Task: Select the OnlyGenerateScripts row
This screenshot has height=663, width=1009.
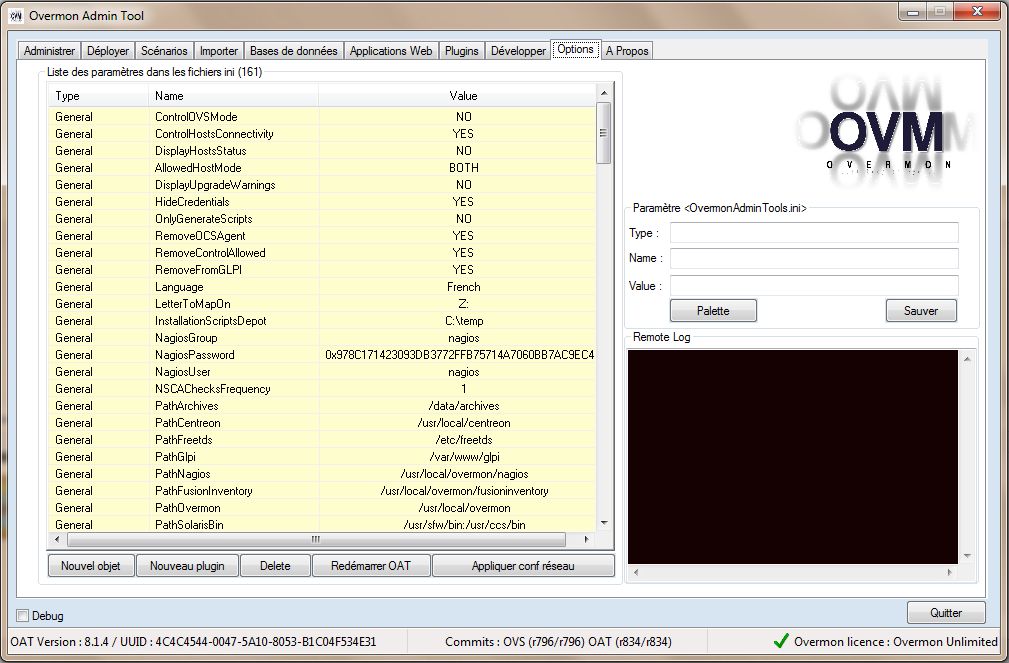Action: tap(322, 219)
